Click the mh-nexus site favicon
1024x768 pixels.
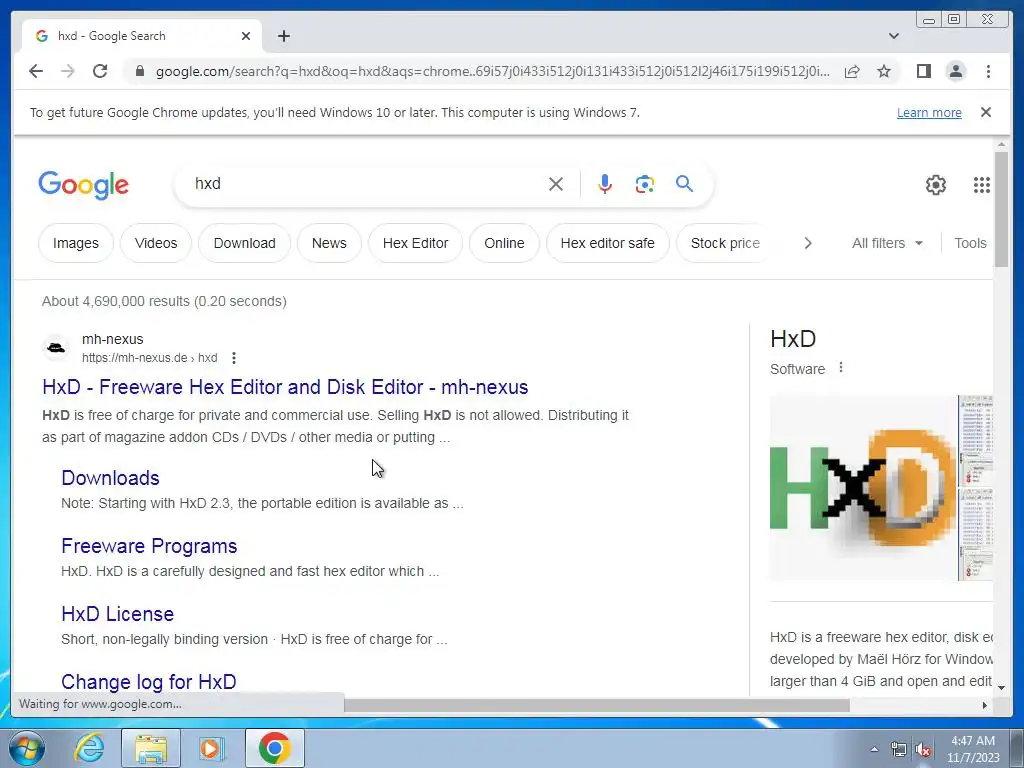[x=56, y=348]
